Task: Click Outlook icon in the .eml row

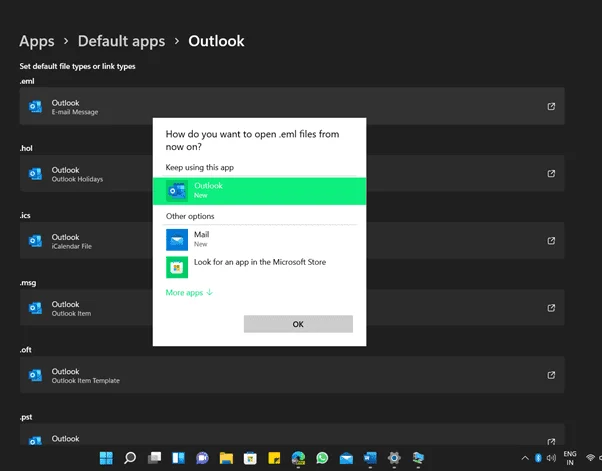Action: pyautogui.click(x=35, y=106)
